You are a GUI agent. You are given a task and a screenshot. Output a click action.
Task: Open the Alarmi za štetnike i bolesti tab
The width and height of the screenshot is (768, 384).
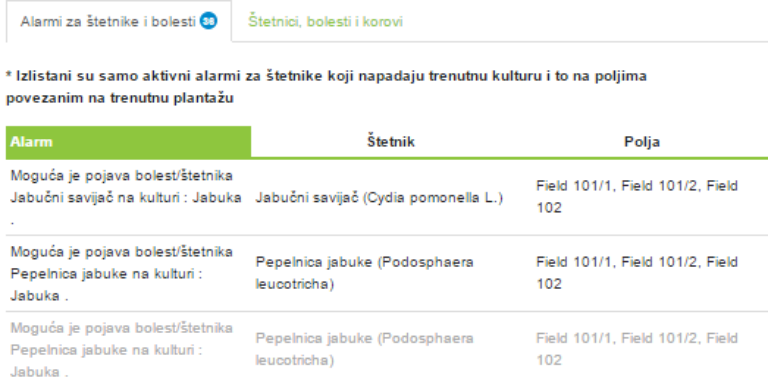(118, 21)
